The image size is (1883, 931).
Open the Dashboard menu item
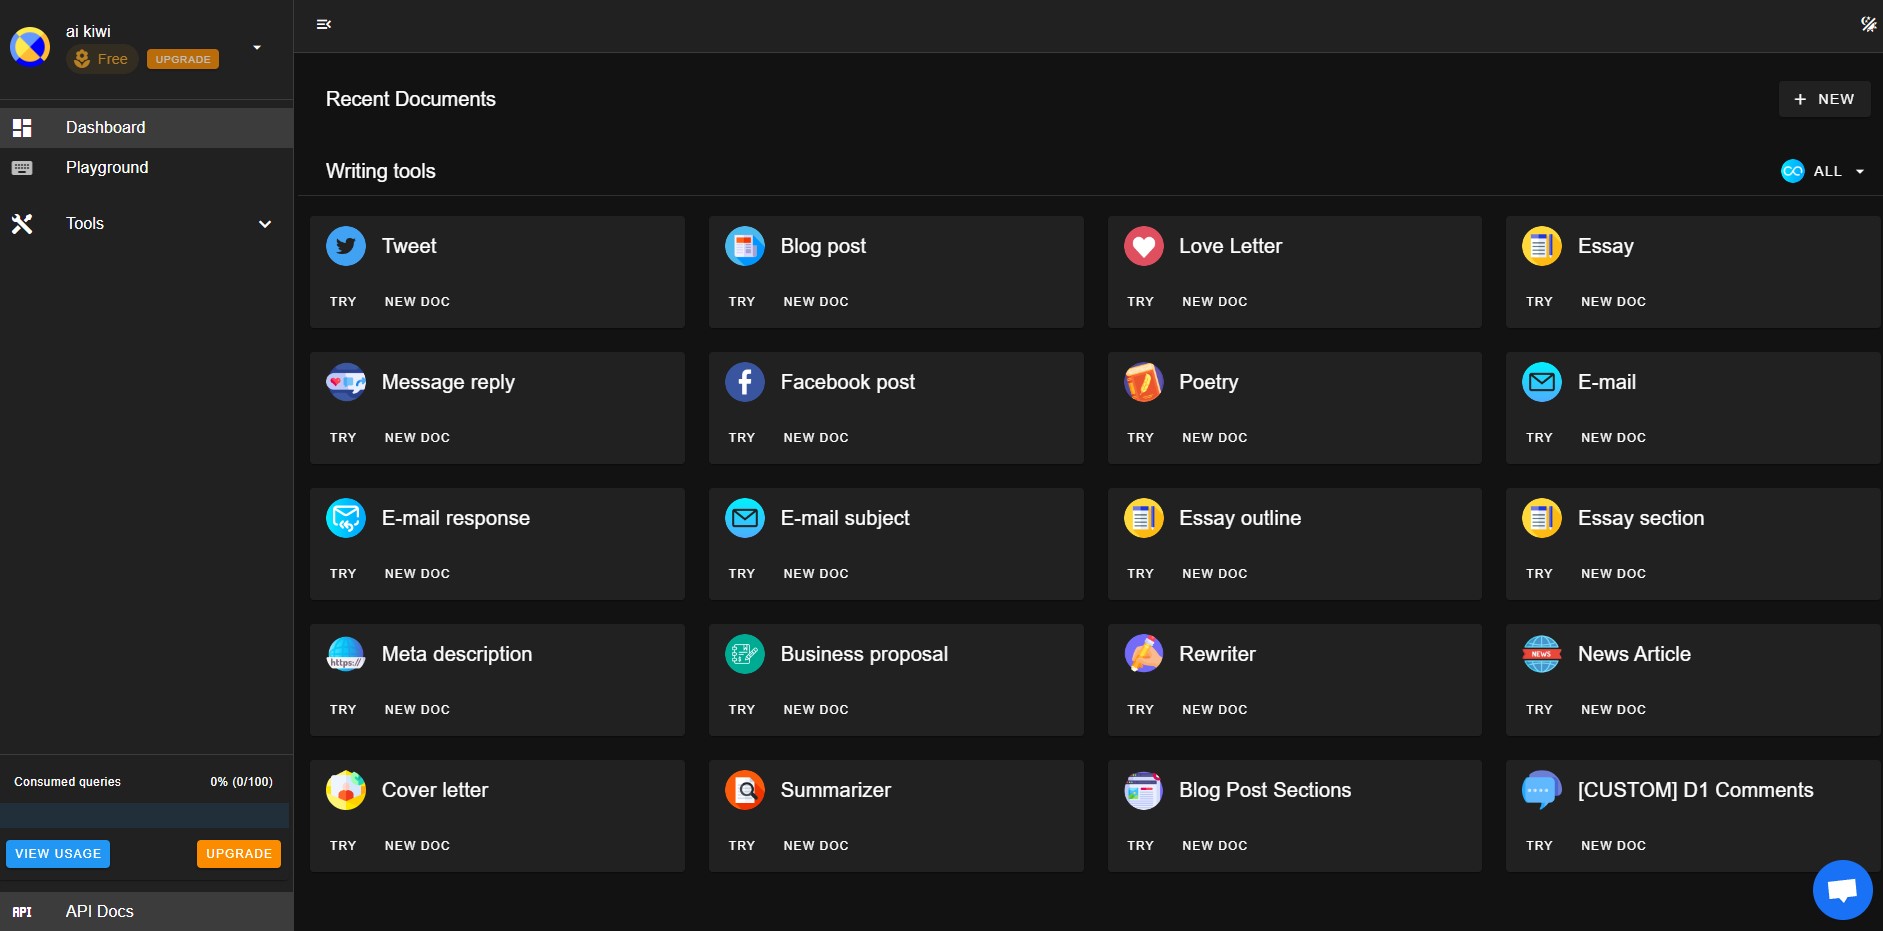point(147,128)
